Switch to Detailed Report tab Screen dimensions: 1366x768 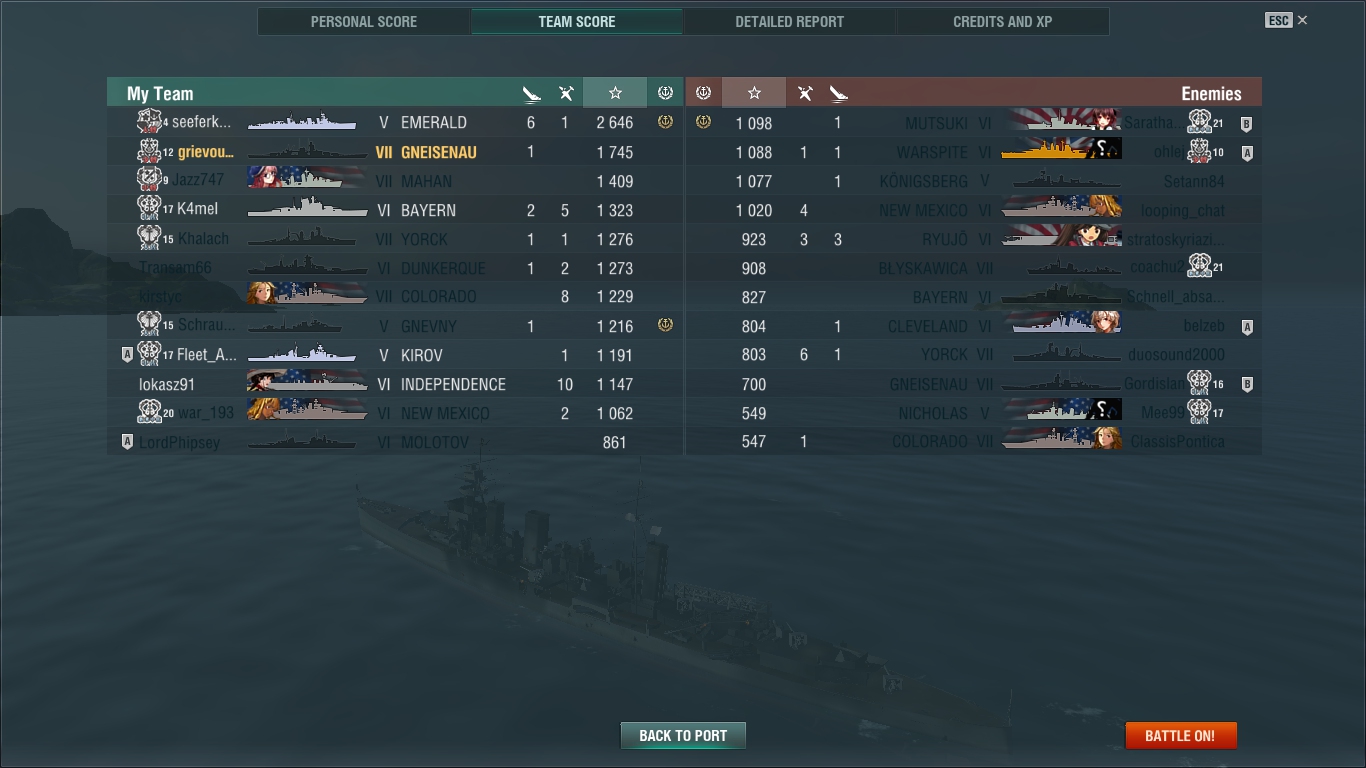[789, 21]
